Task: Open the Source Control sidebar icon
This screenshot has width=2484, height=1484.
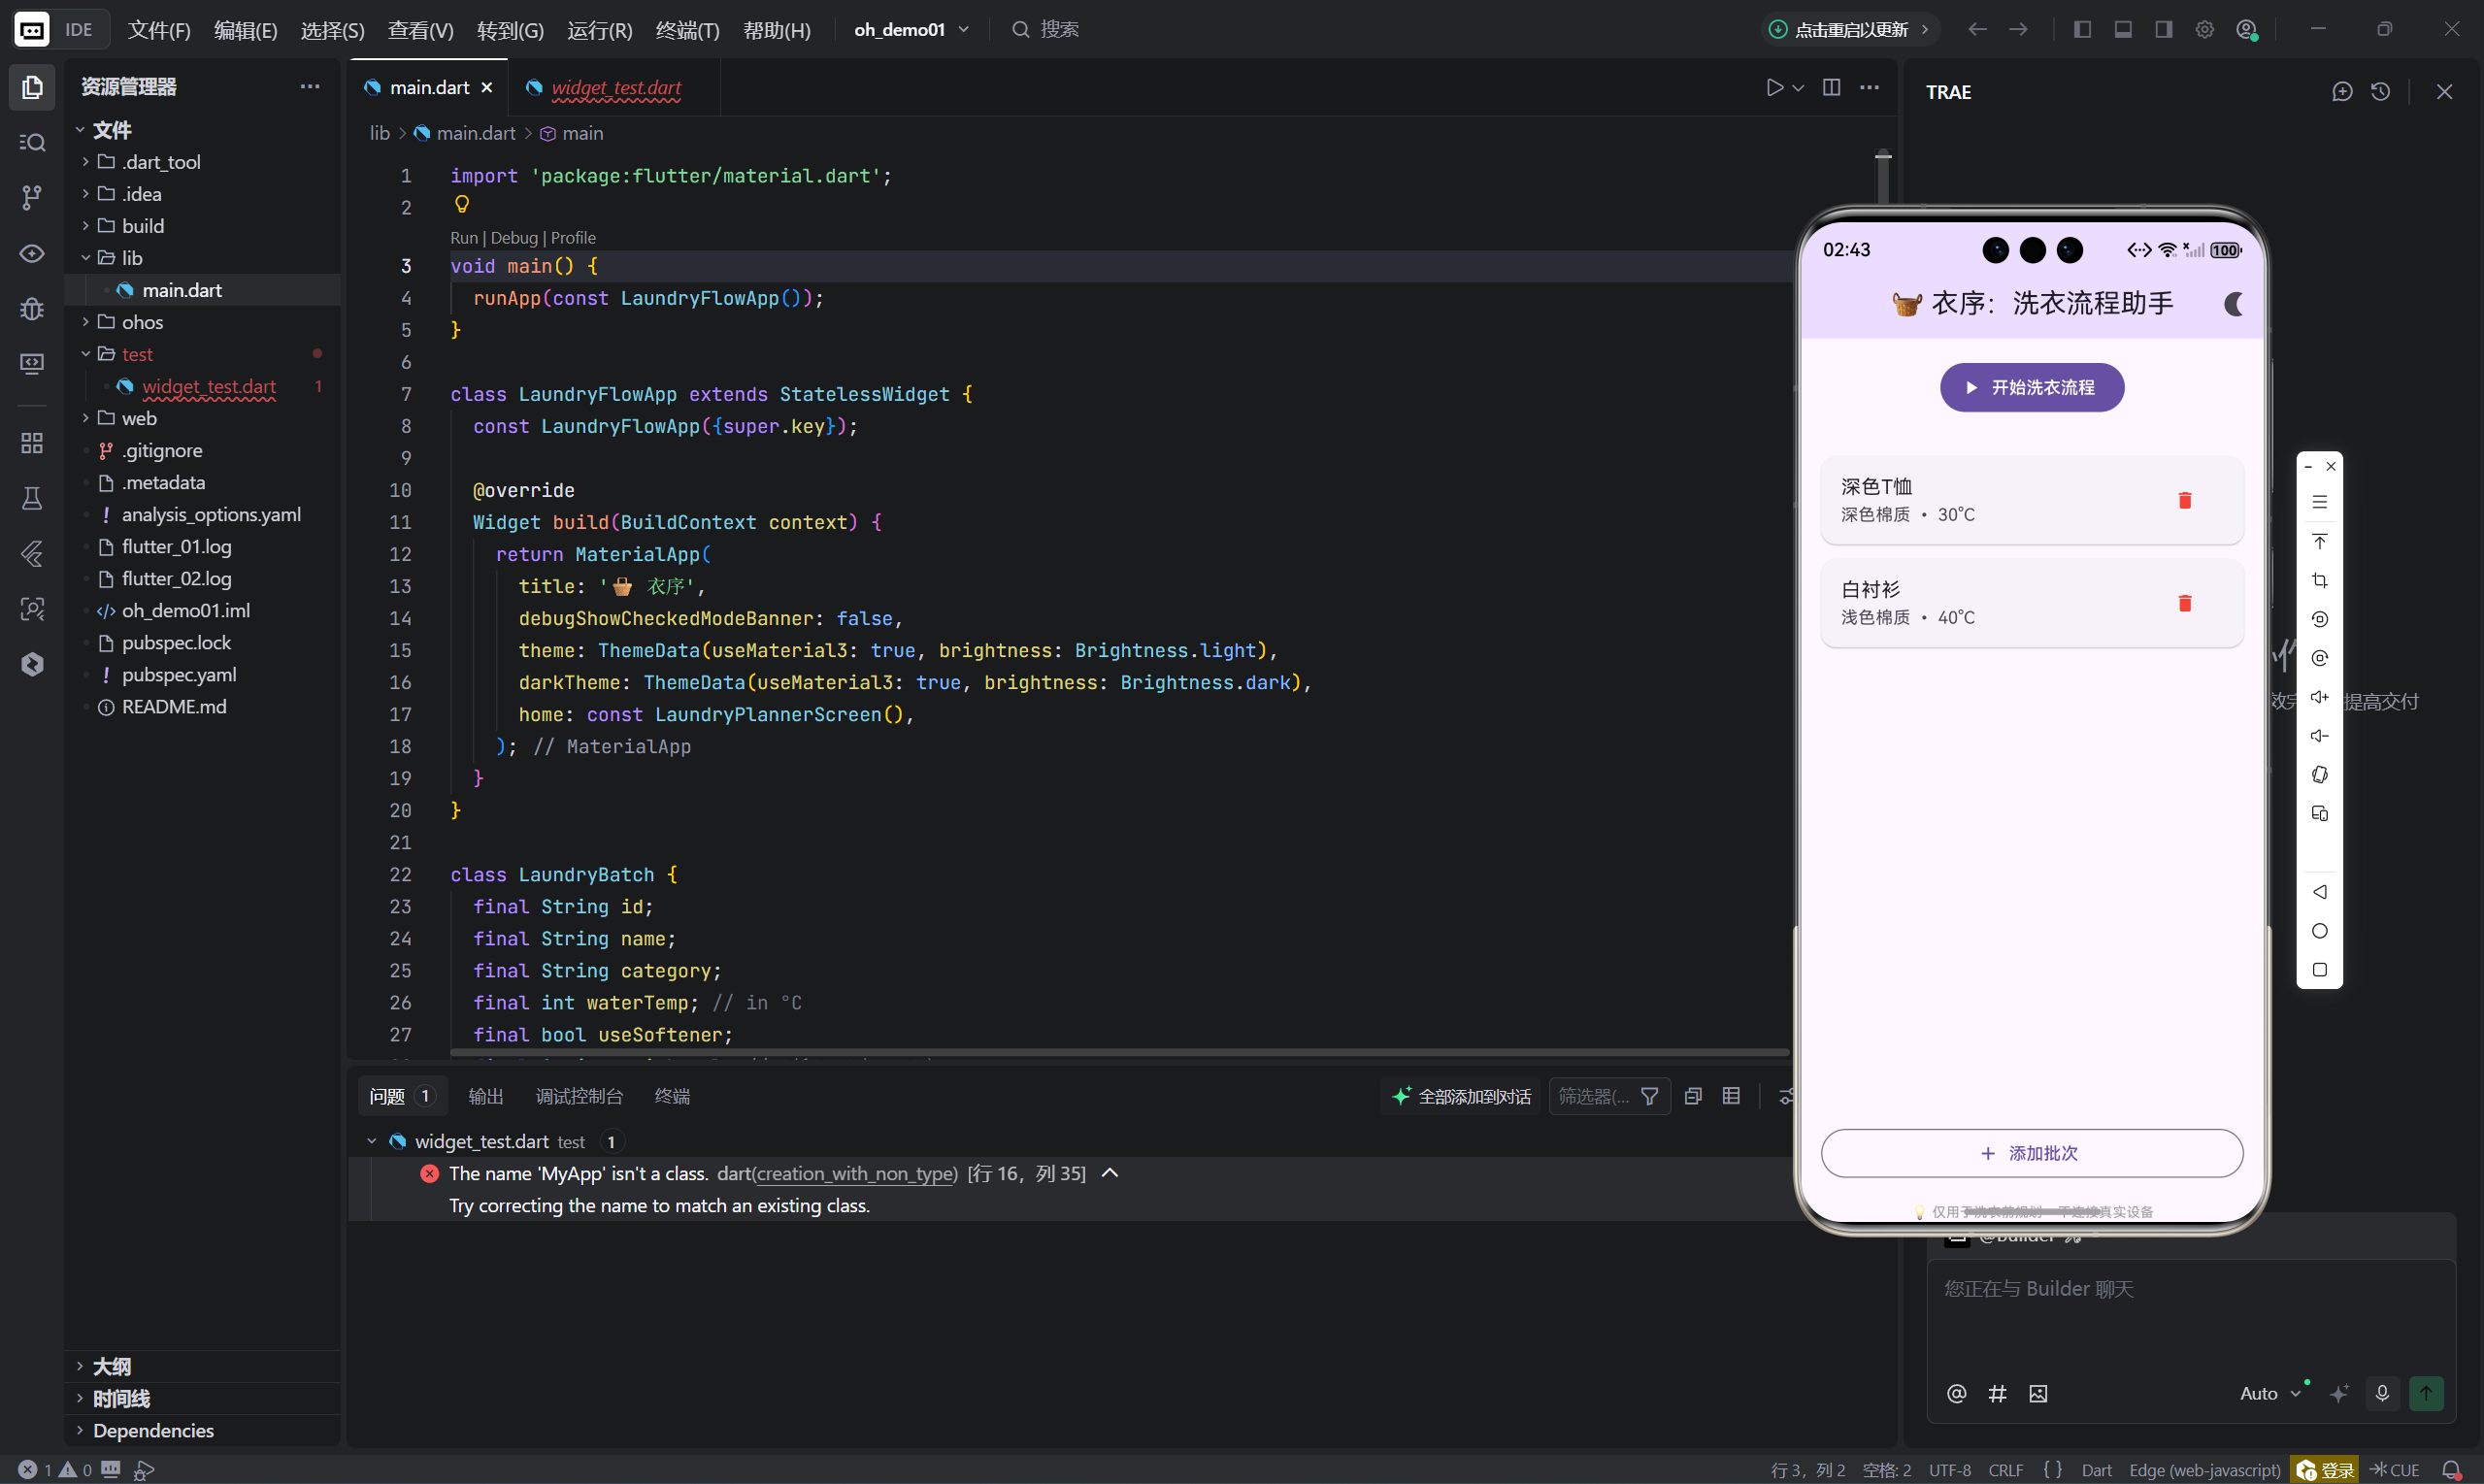Action: click(32, 197)
